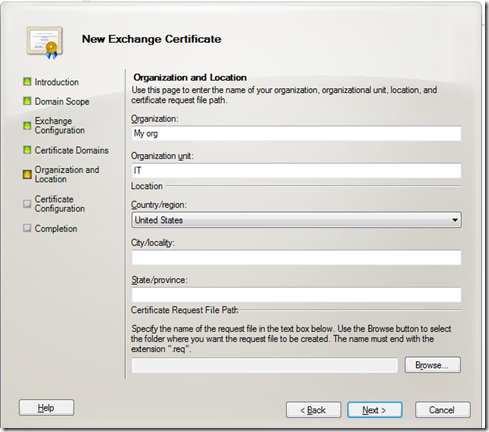Click the Help button
The width and height of the screenshot is (489, 432).
tap(46, 408)
